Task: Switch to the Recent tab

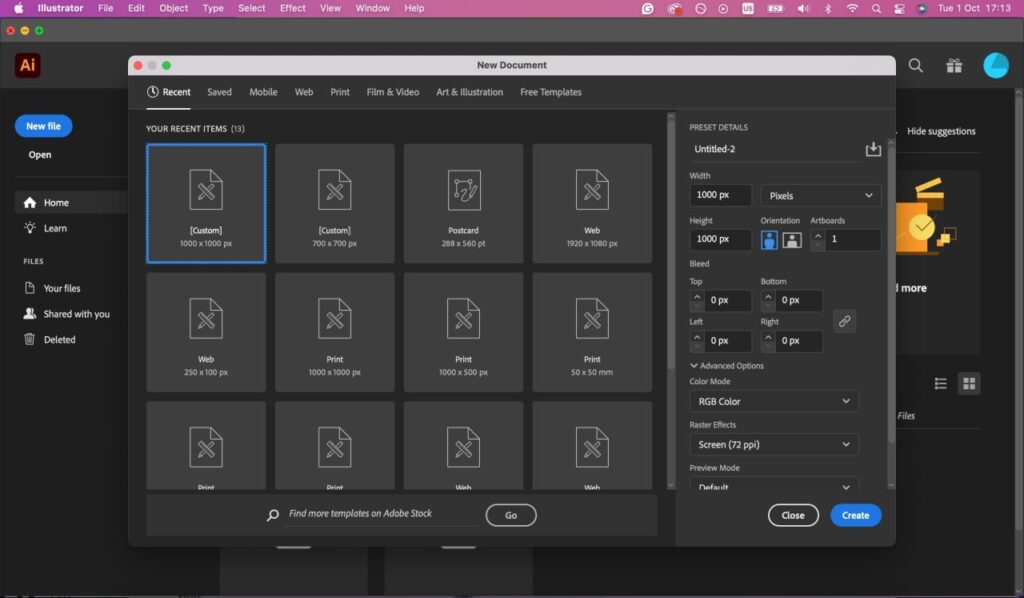Action: [x=168, y=92]
